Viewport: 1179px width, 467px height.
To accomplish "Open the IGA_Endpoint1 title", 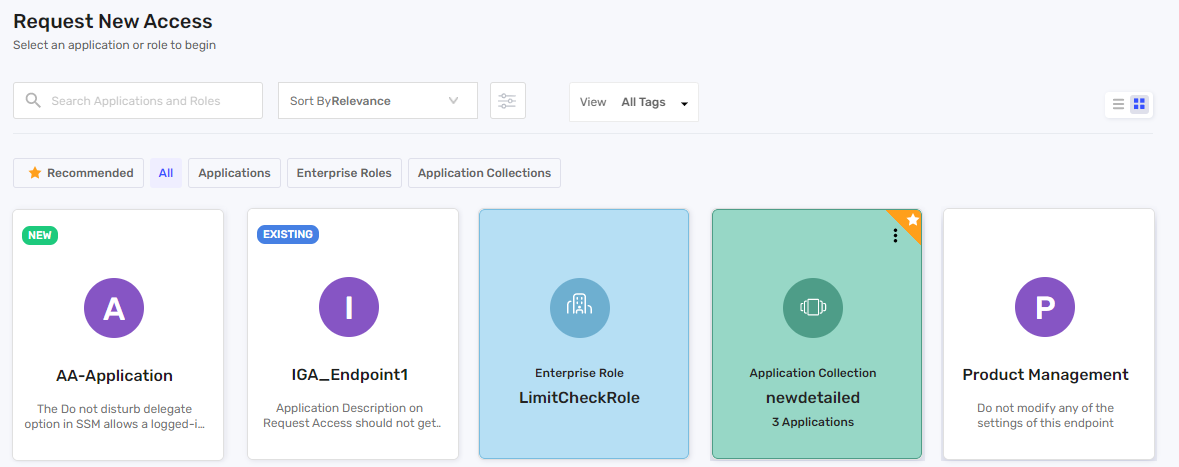I will tap(350, 375).
